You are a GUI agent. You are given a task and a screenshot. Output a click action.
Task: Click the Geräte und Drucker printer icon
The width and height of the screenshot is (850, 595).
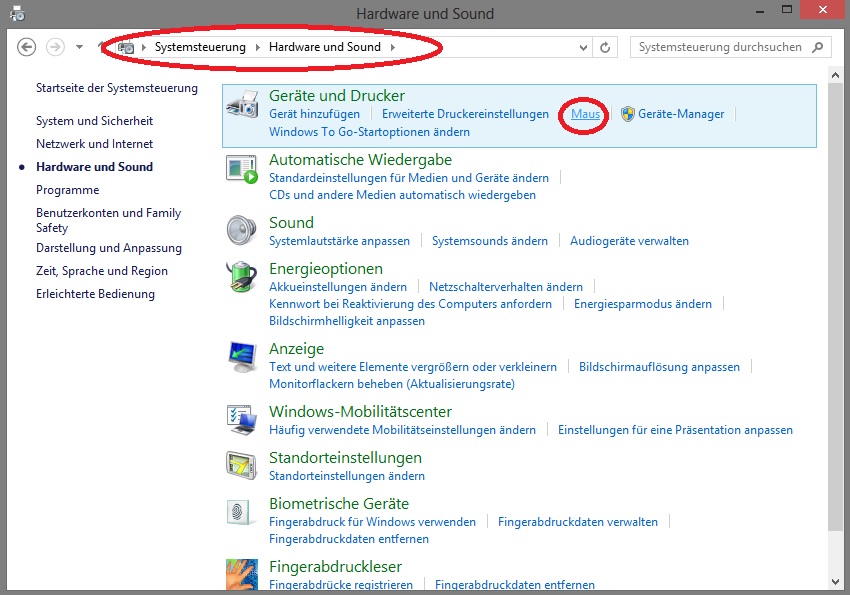point(242,105)
